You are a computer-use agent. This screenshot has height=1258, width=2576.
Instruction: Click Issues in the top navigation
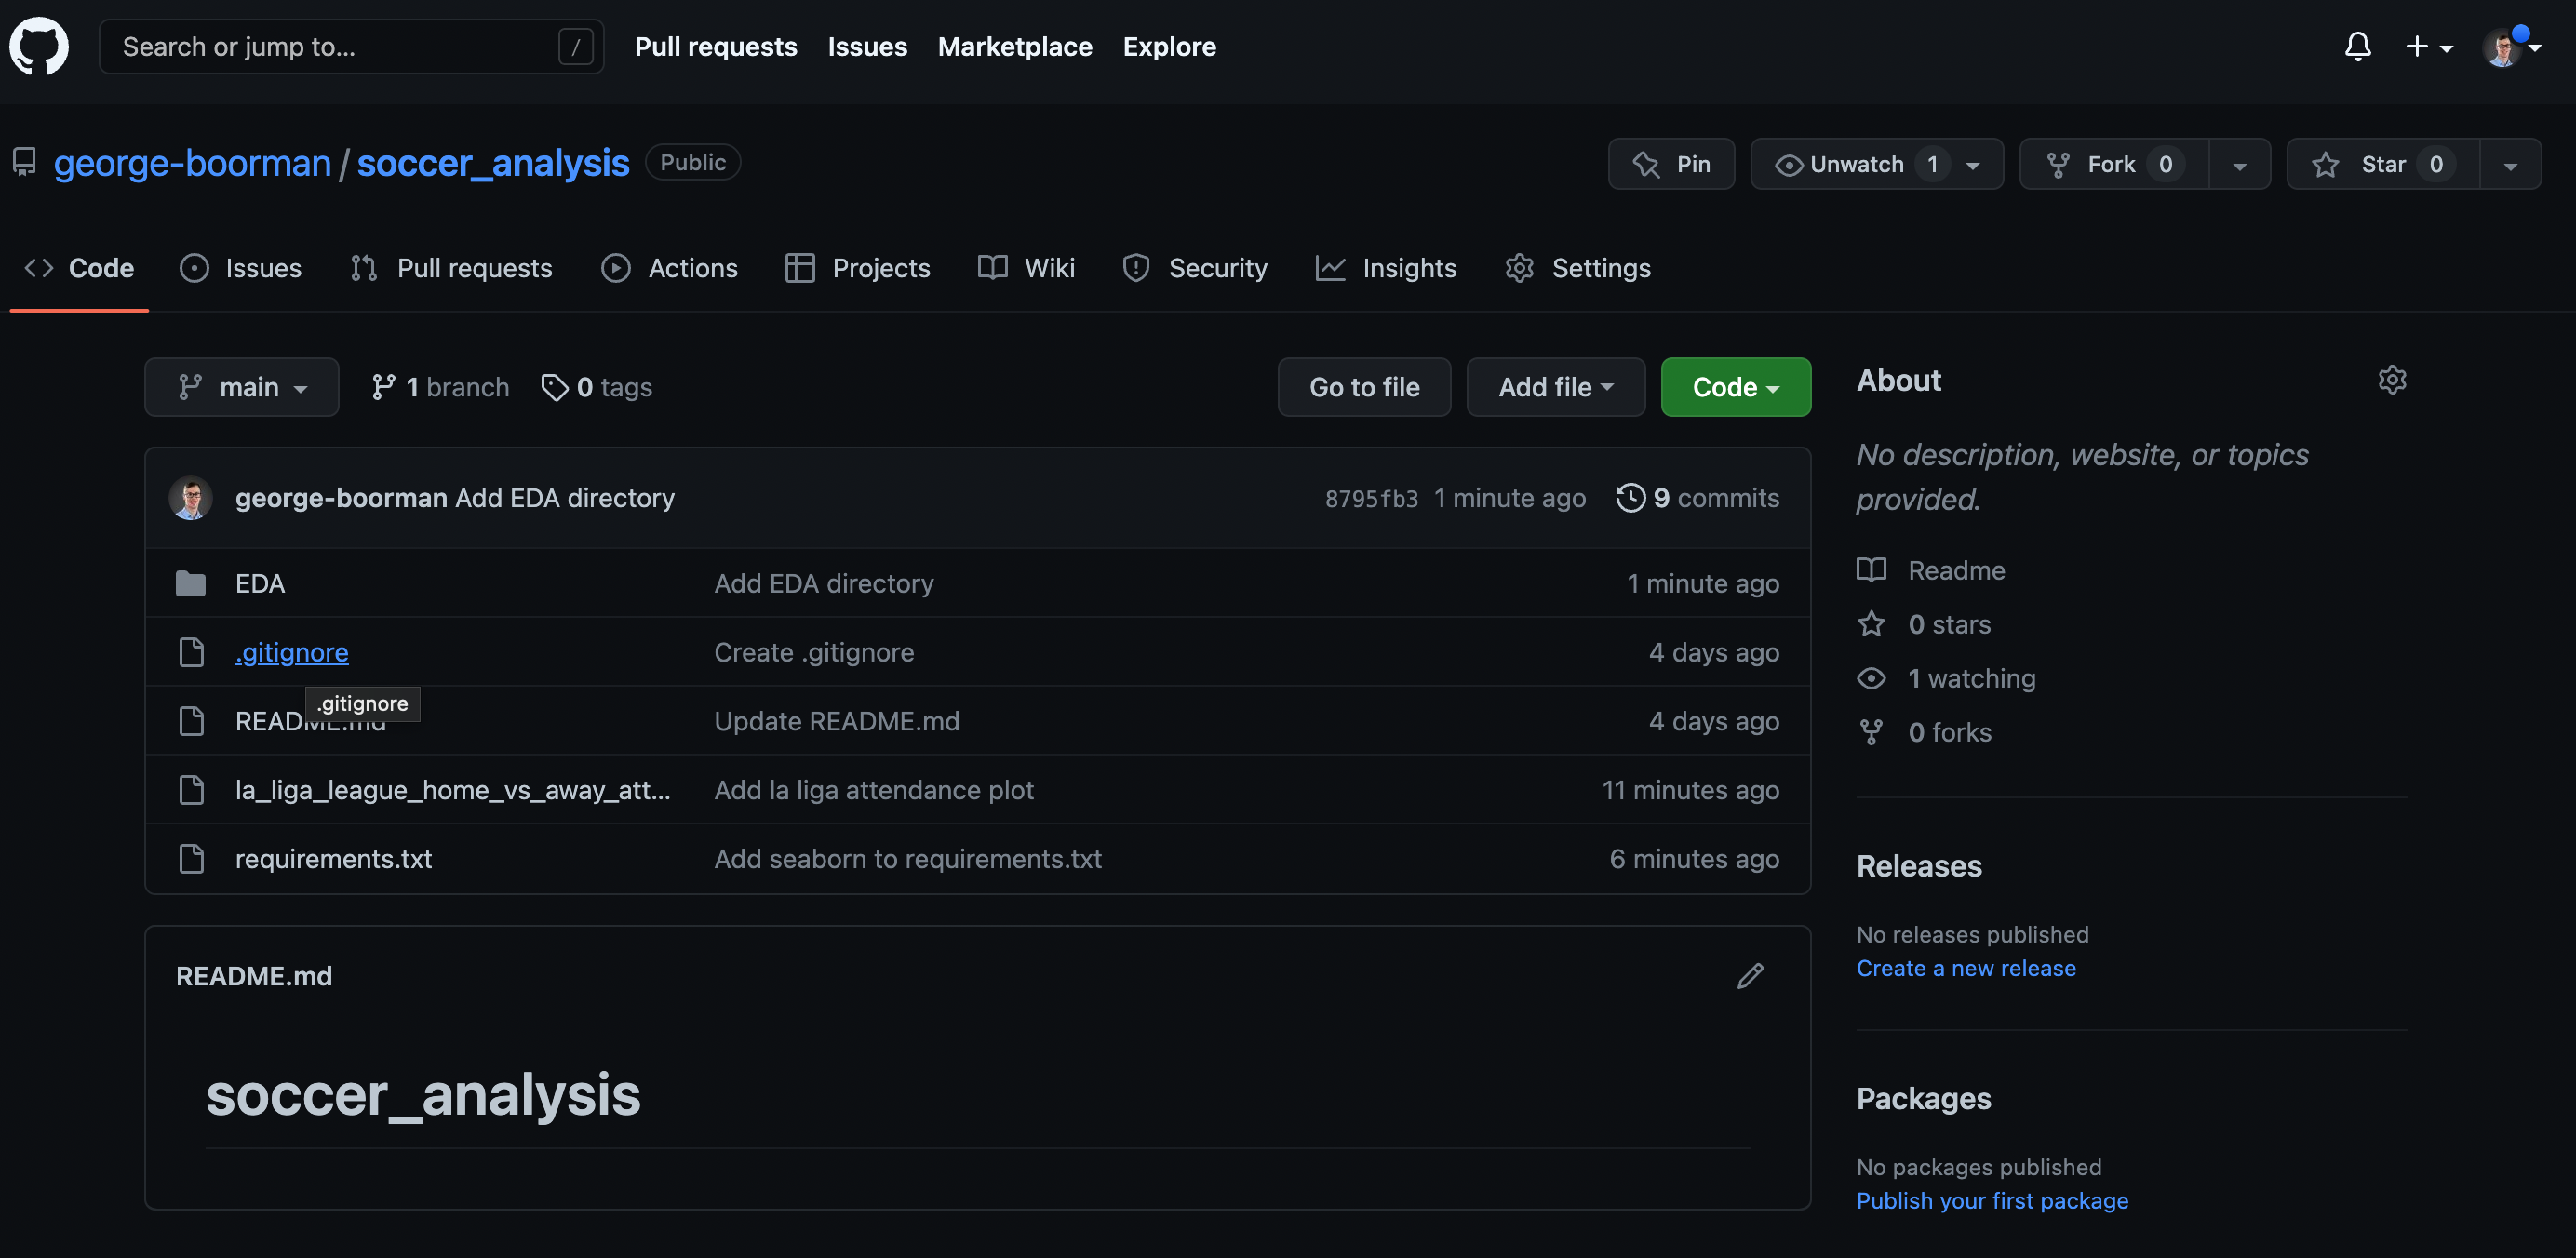[x=867, y=46]
